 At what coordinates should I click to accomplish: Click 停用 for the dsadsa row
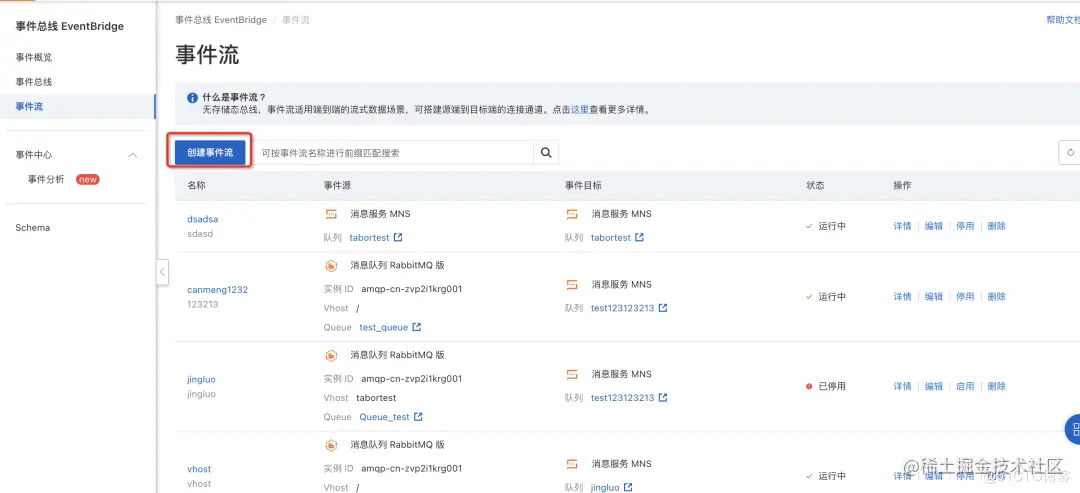click(965, 226)
